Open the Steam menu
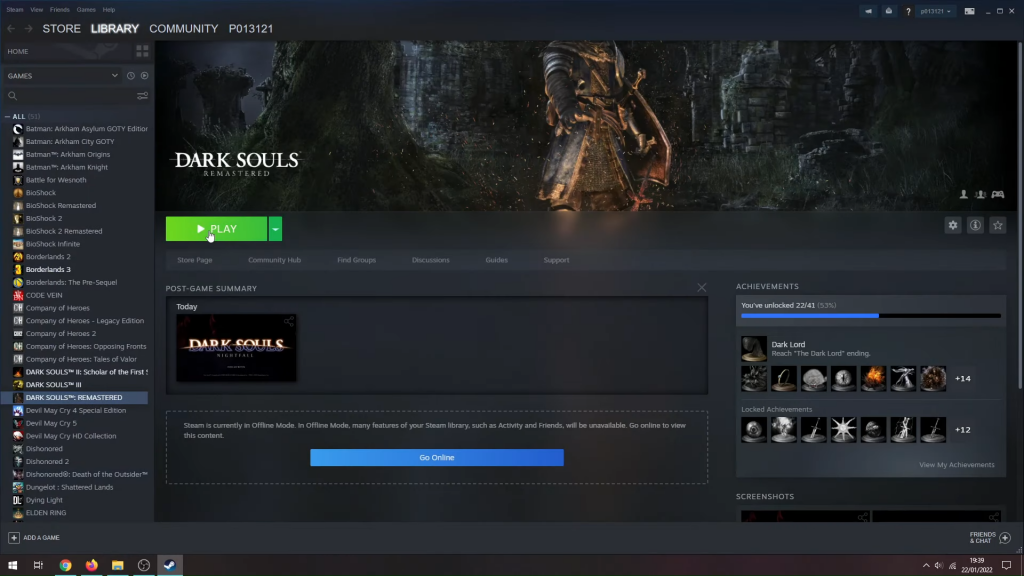Viewport: 1024px width, 576px height. tap(14, 10)
